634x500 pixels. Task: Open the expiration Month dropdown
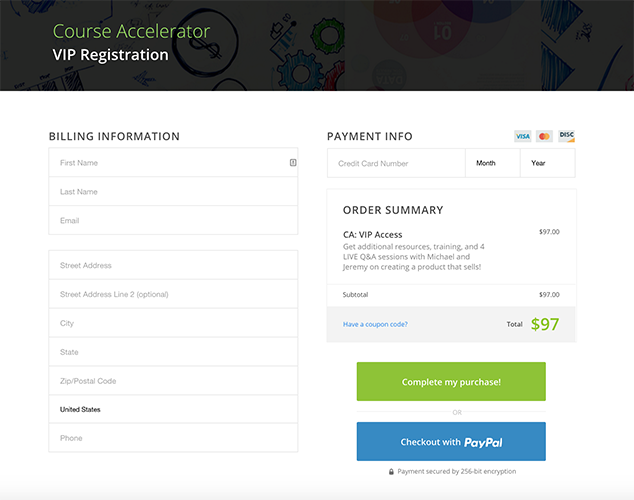(x=492, y=163)
